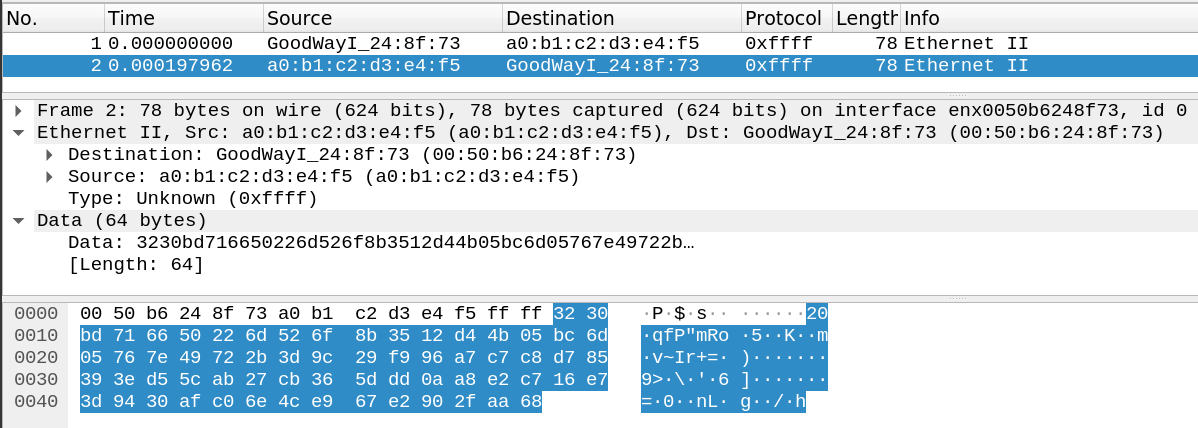Select packet number 2 in list
This screenshot has height=428, width=1198.
tap(599, 66)
